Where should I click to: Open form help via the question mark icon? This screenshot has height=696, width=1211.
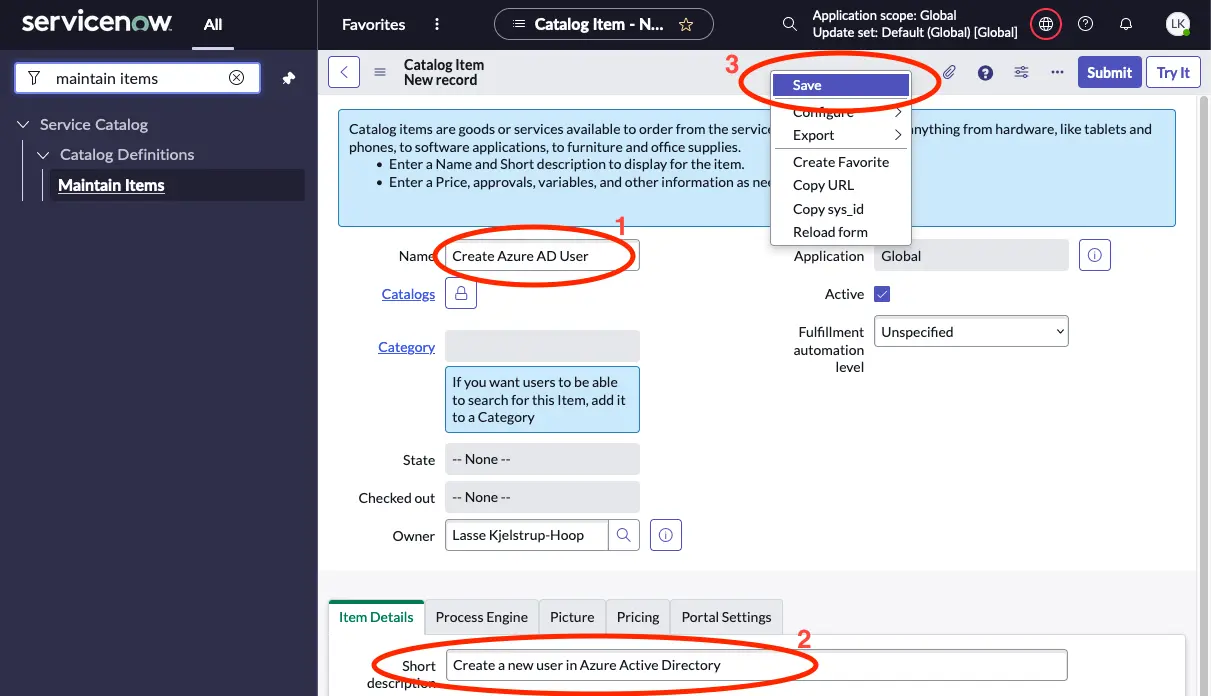(x=985, y=72)
